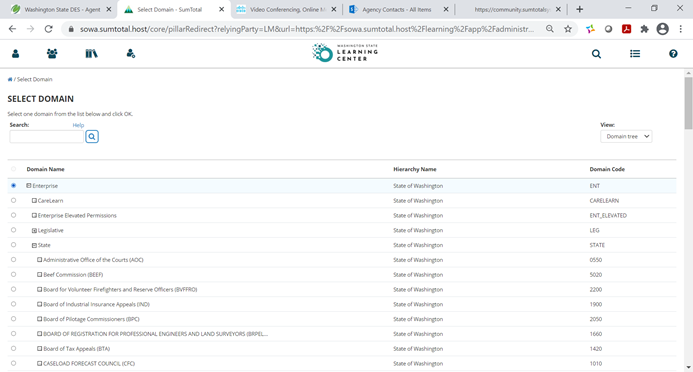View site info lock icon
The width and height of the screenshot is (693, 372).
[71, 29]
